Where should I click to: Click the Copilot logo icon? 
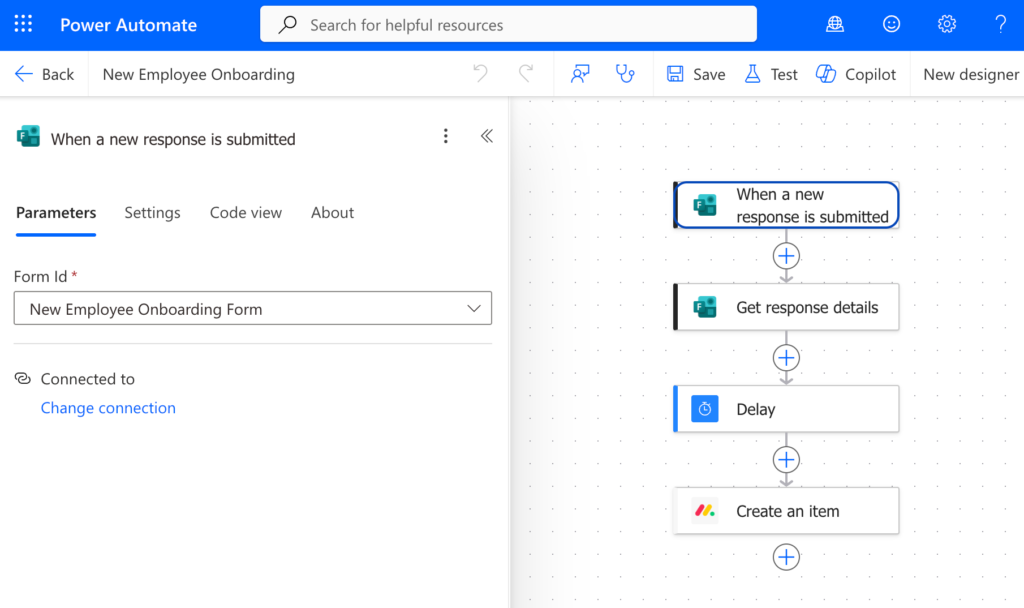tap(826, 74)
